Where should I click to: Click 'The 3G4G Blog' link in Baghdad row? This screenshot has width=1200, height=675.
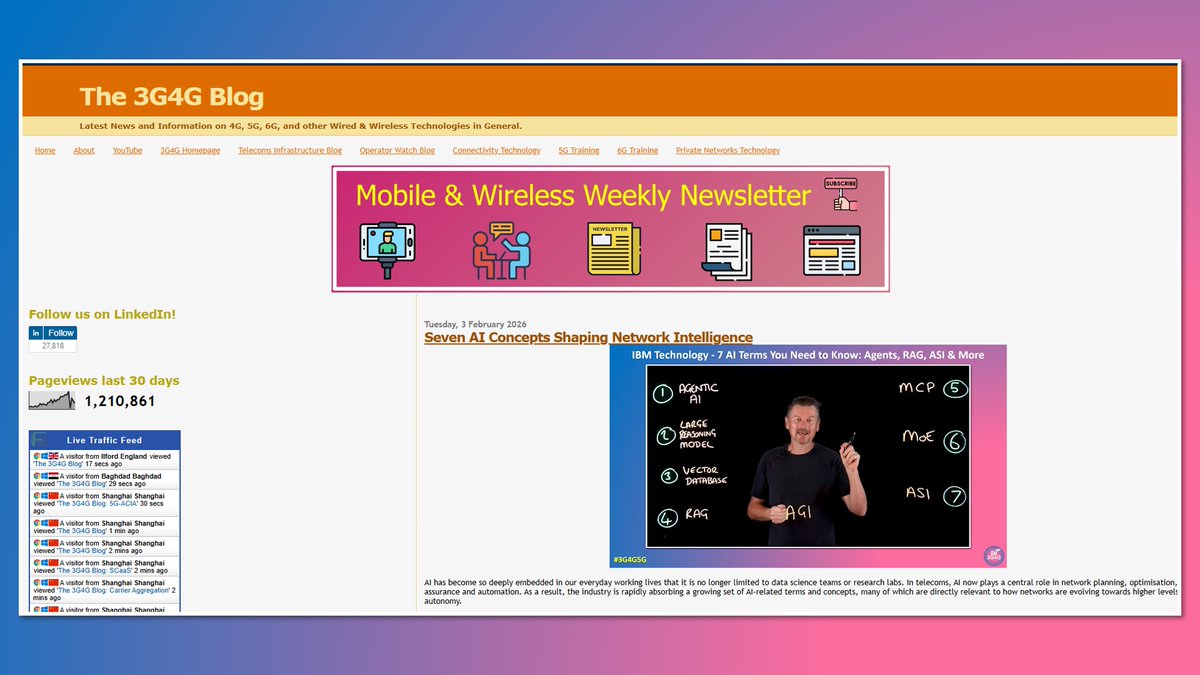click(x=82, y=483)
